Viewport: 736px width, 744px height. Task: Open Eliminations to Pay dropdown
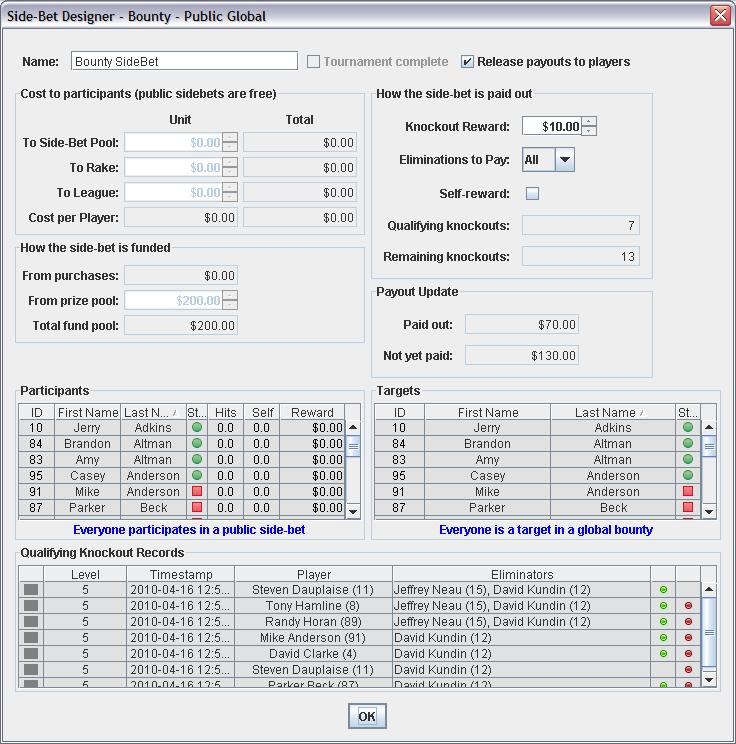[564, 159]
